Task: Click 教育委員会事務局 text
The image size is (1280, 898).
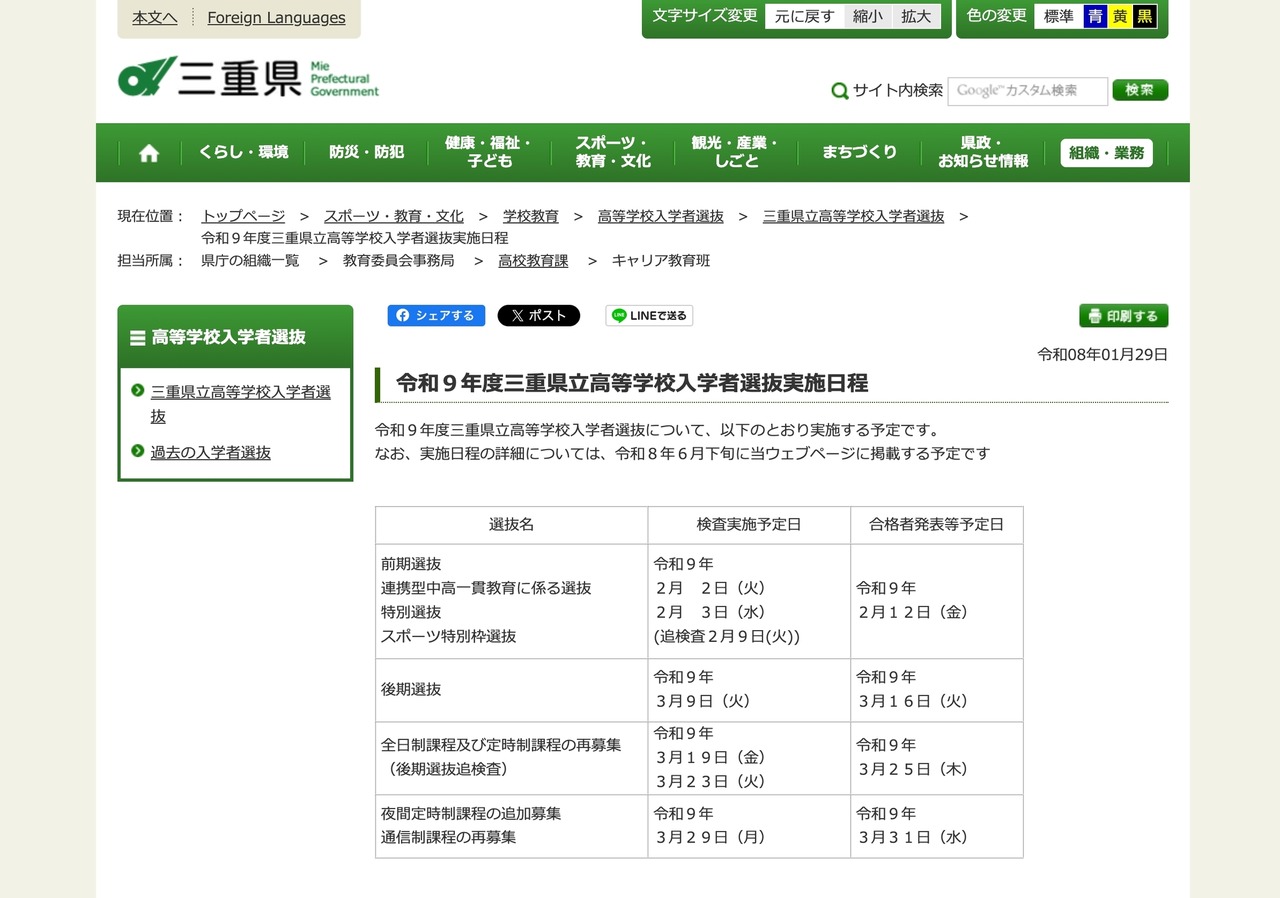Action: (x=399, y=261)
